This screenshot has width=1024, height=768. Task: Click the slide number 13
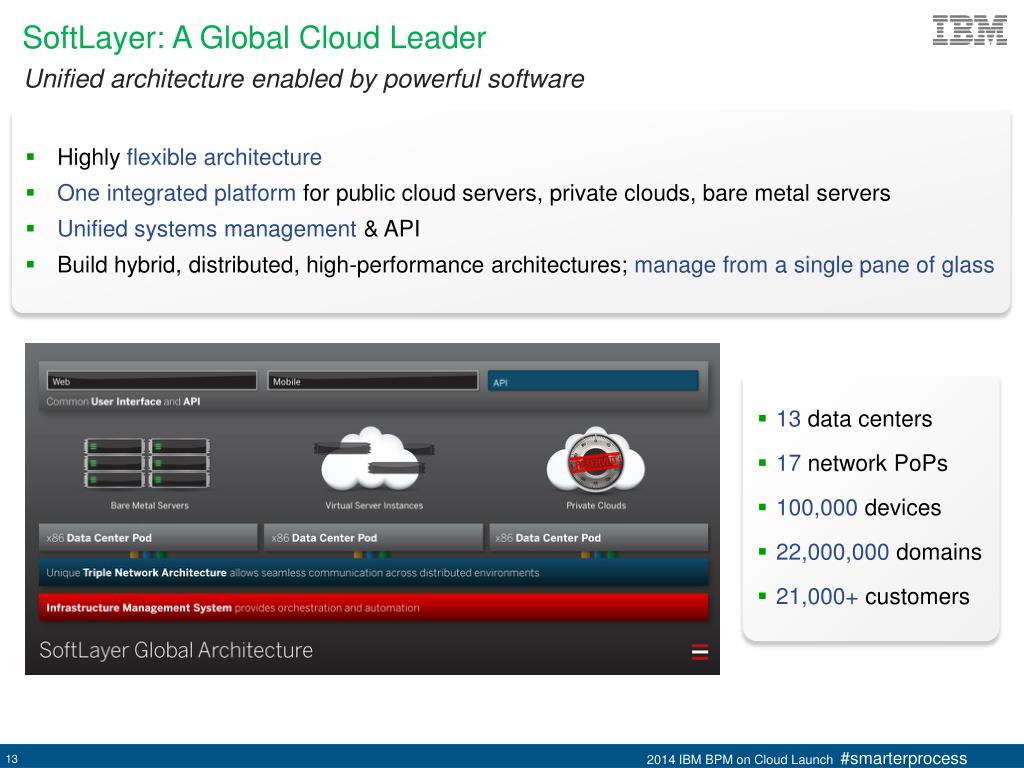(x=12, y=760)
